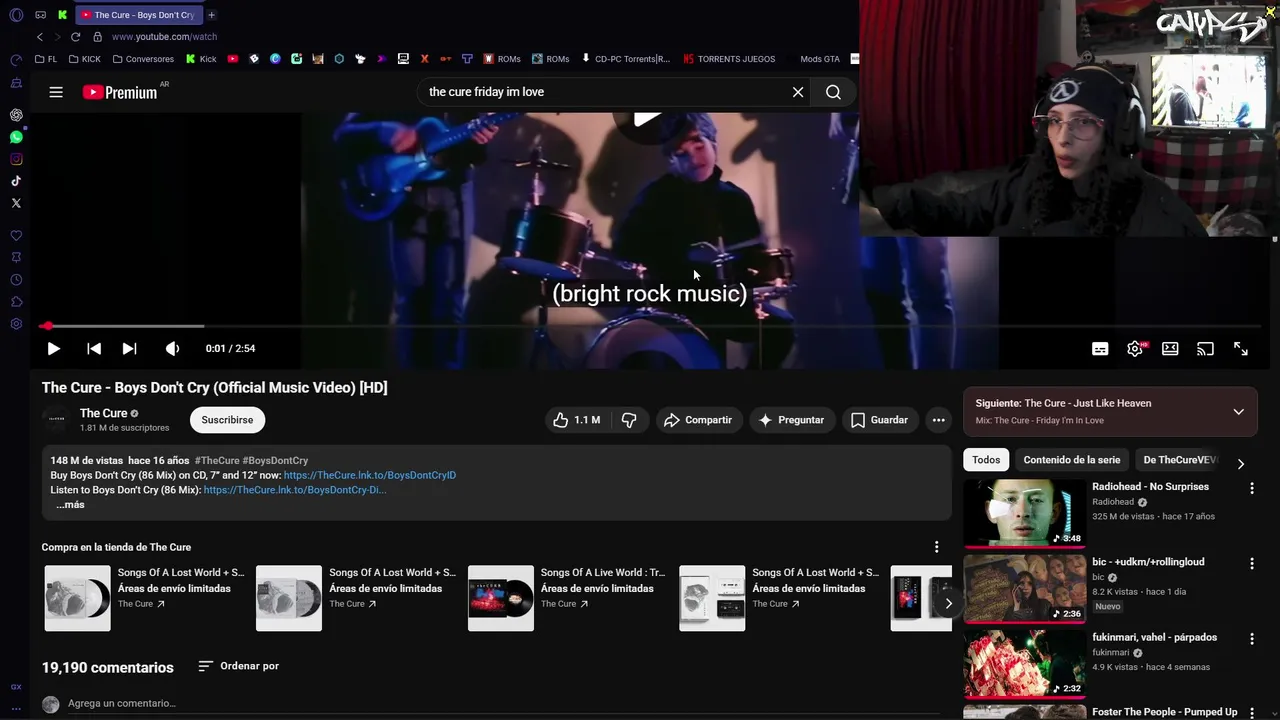
Task: Open the pinned Kick tab
Action: pyautogui.click(x=62, y=15)
